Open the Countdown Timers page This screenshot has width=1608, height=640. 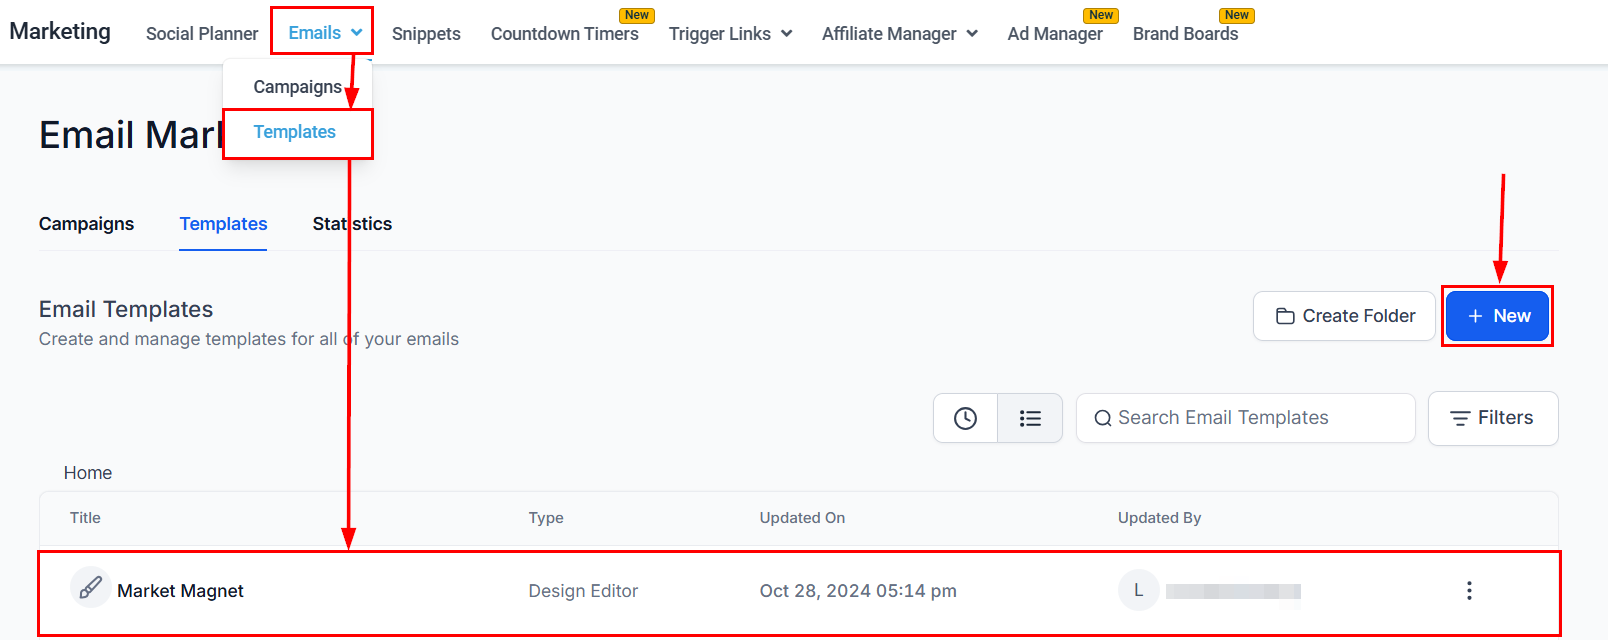tap(564, 34)
